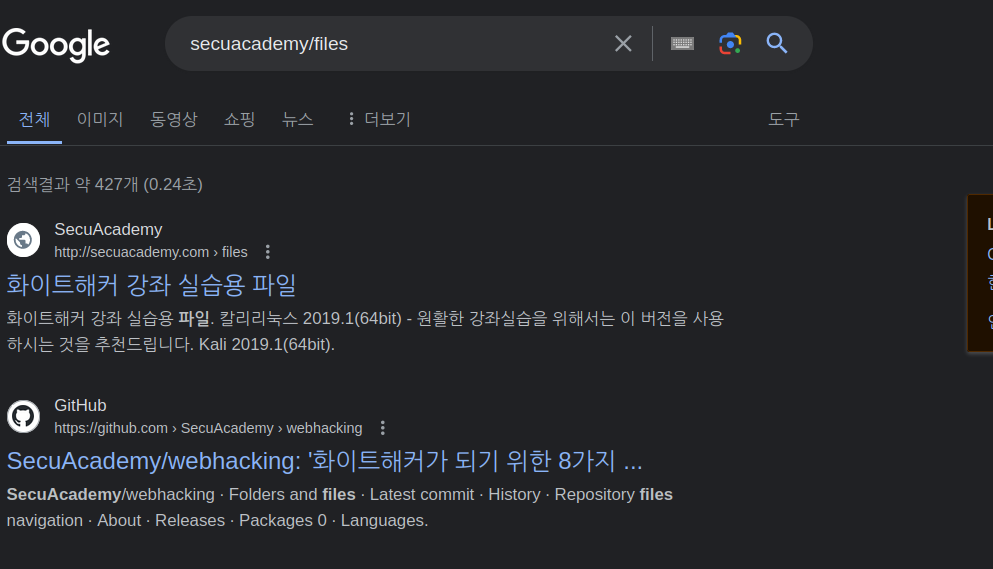
Task: Click the http://secuacademy.com › files URL
Action: [x=151, y=252]
